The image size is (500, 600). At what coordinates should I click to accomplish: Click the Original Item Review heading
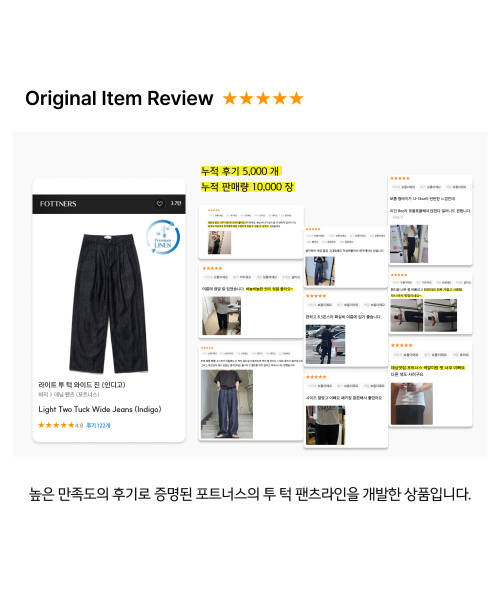coord(119,98)
